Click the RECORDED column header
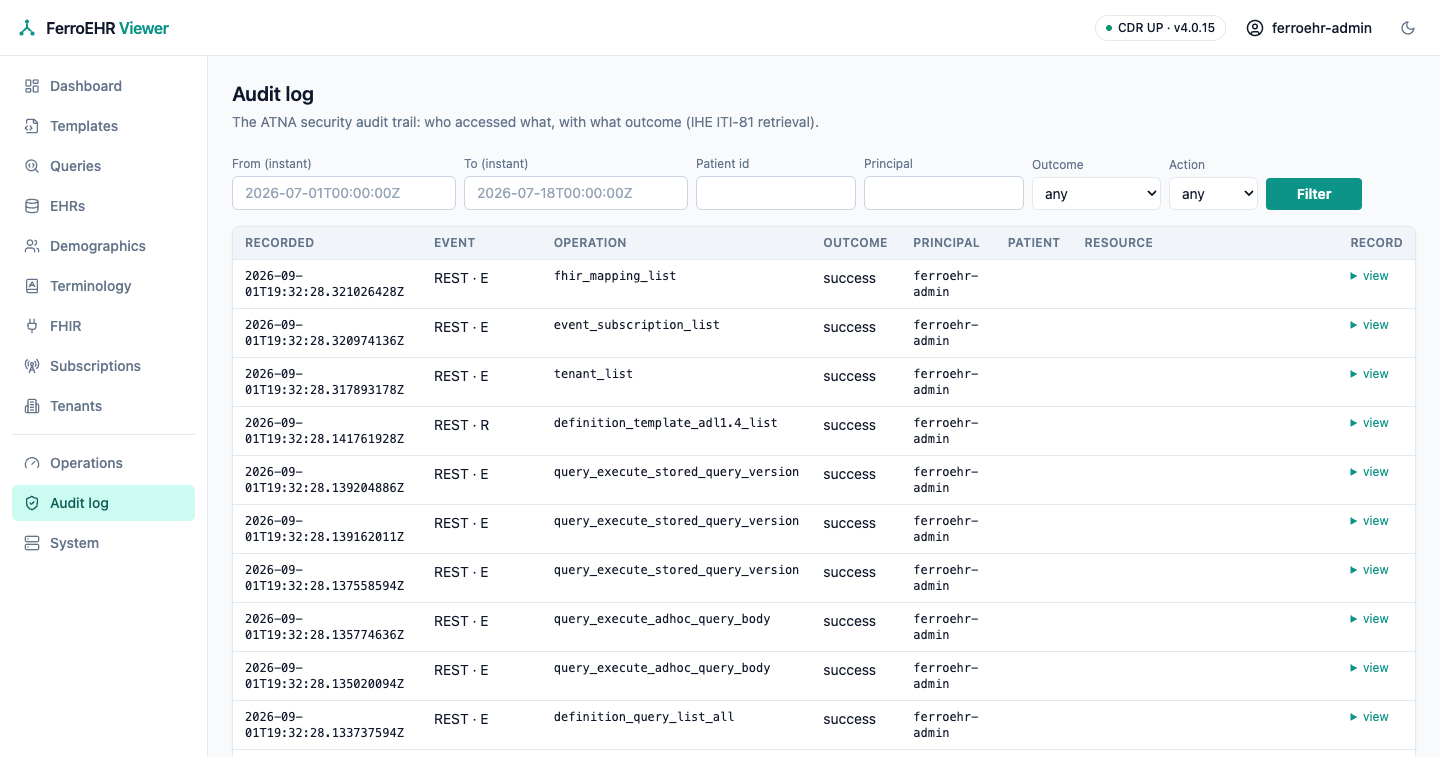The width and height of the screenshot is (1440, 757). pyautogui.click(x=280, y=243)
